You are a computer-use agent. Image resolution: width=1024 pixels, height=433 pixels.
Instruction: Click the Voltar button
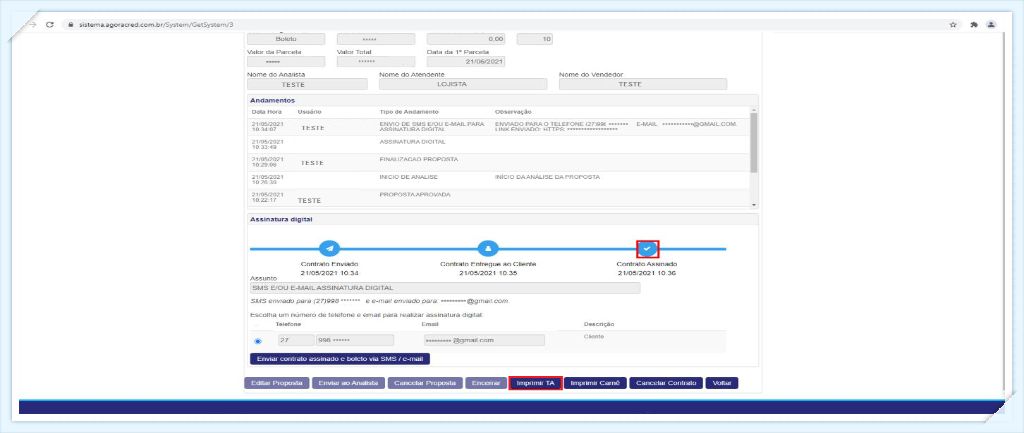coord(722,383)
